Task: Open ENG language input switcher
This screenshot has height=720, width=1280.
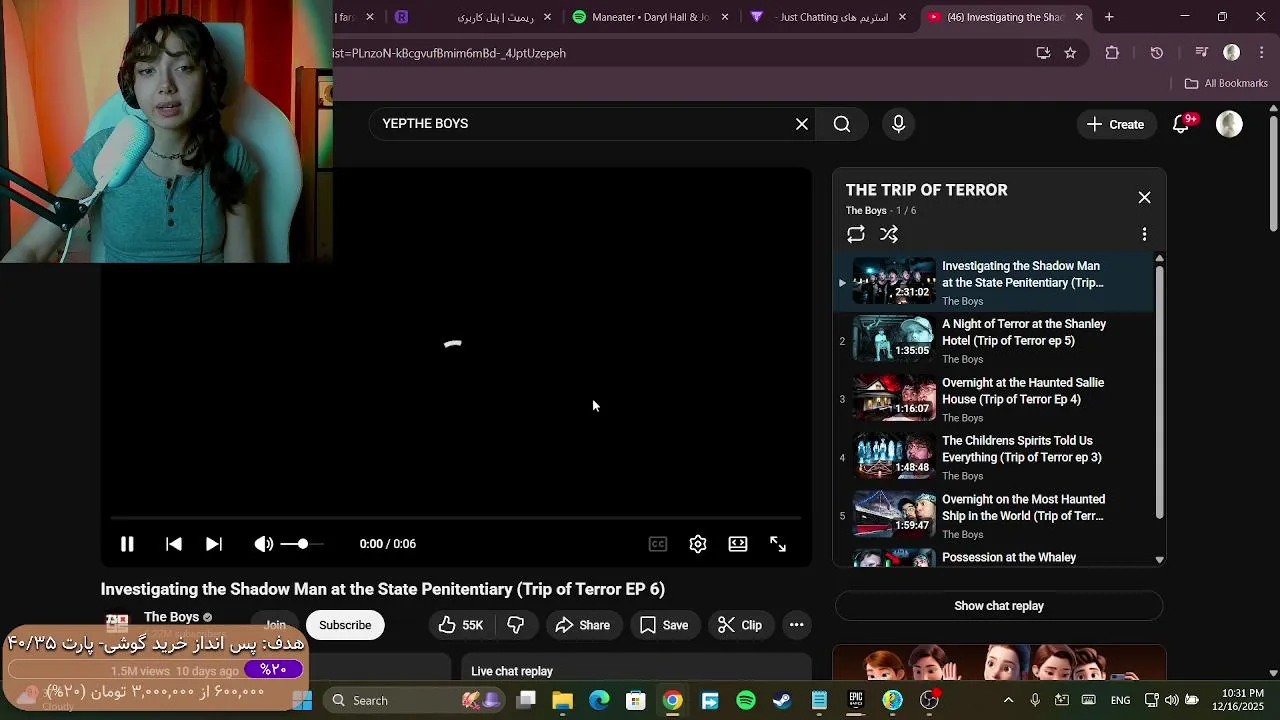Action: click(x=1121, y=700)
